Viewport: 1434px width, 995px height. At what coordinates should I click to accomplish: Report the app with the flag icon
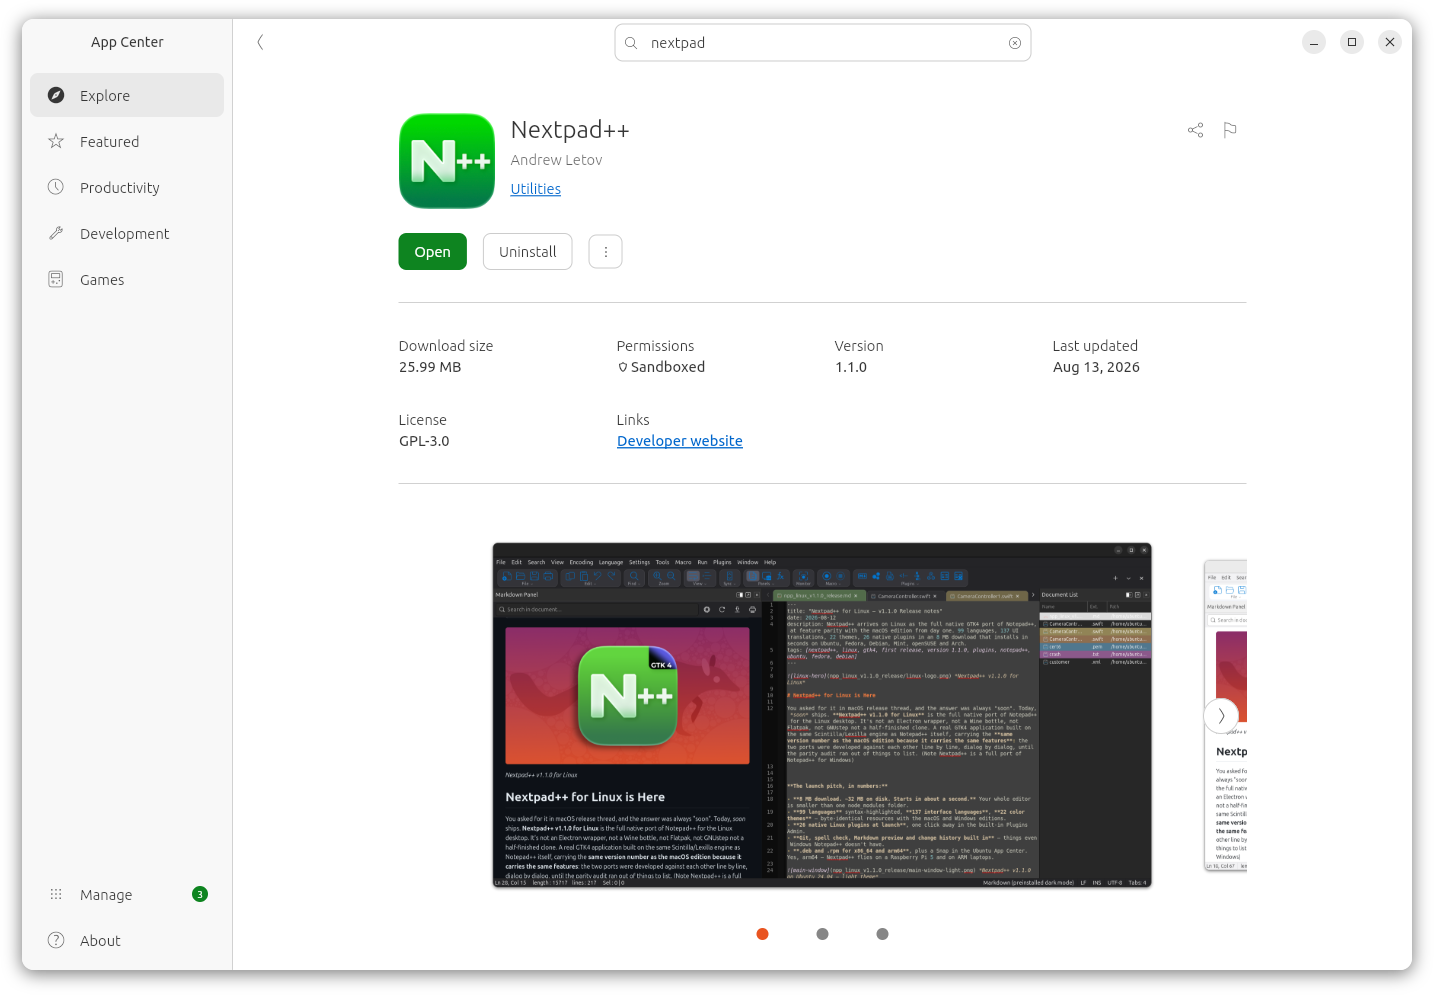[1230, 130]
